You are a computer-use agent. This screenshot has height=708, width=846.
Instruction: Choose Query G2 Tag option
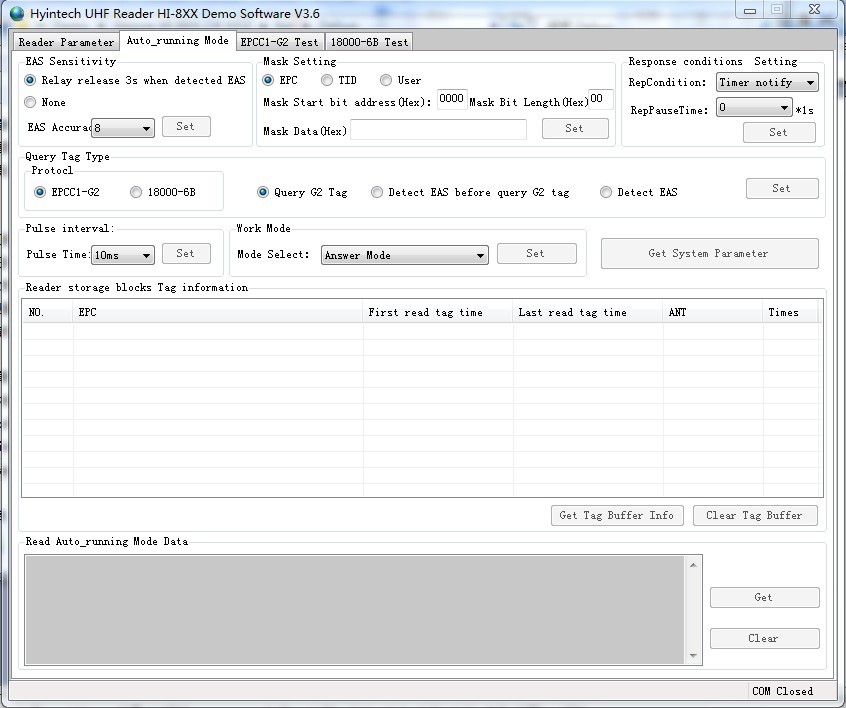(302, 192)
